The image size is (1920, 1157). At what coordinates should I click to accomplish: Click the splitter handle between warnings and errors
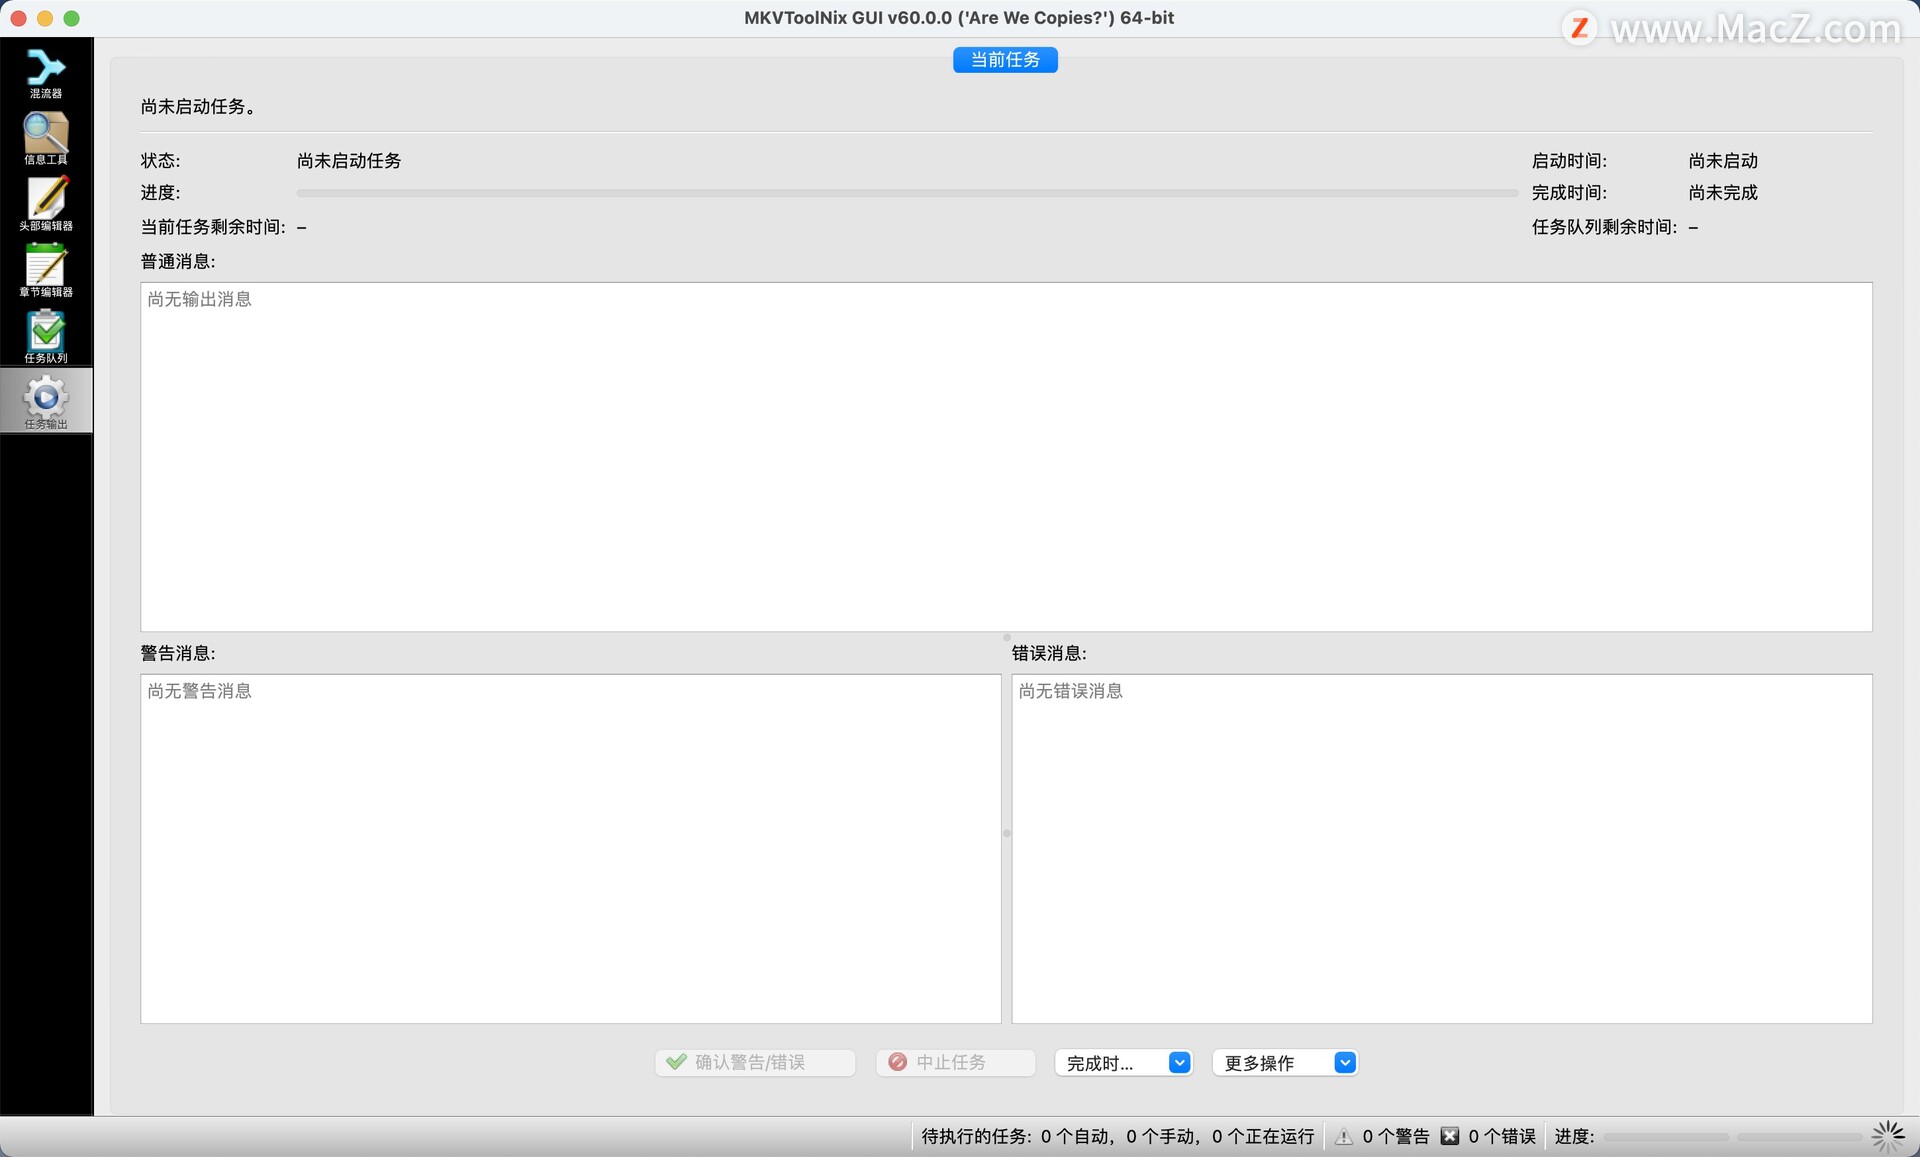pyautogui.click(x=1007, y=833)
